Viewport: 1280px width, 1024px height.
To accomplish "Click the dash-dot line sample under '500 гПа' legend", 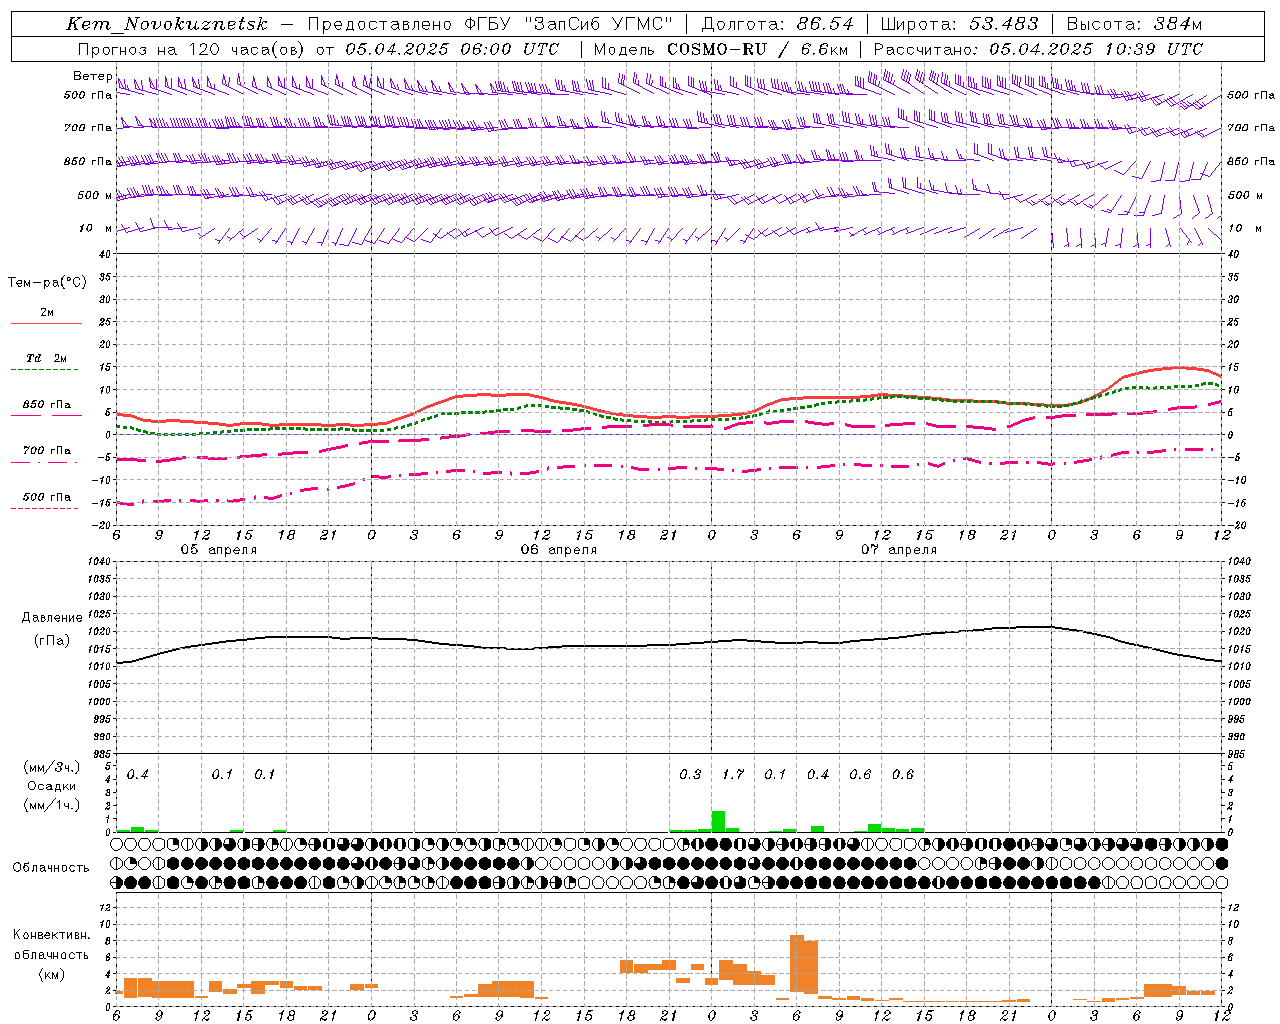I will pos(44,509).
